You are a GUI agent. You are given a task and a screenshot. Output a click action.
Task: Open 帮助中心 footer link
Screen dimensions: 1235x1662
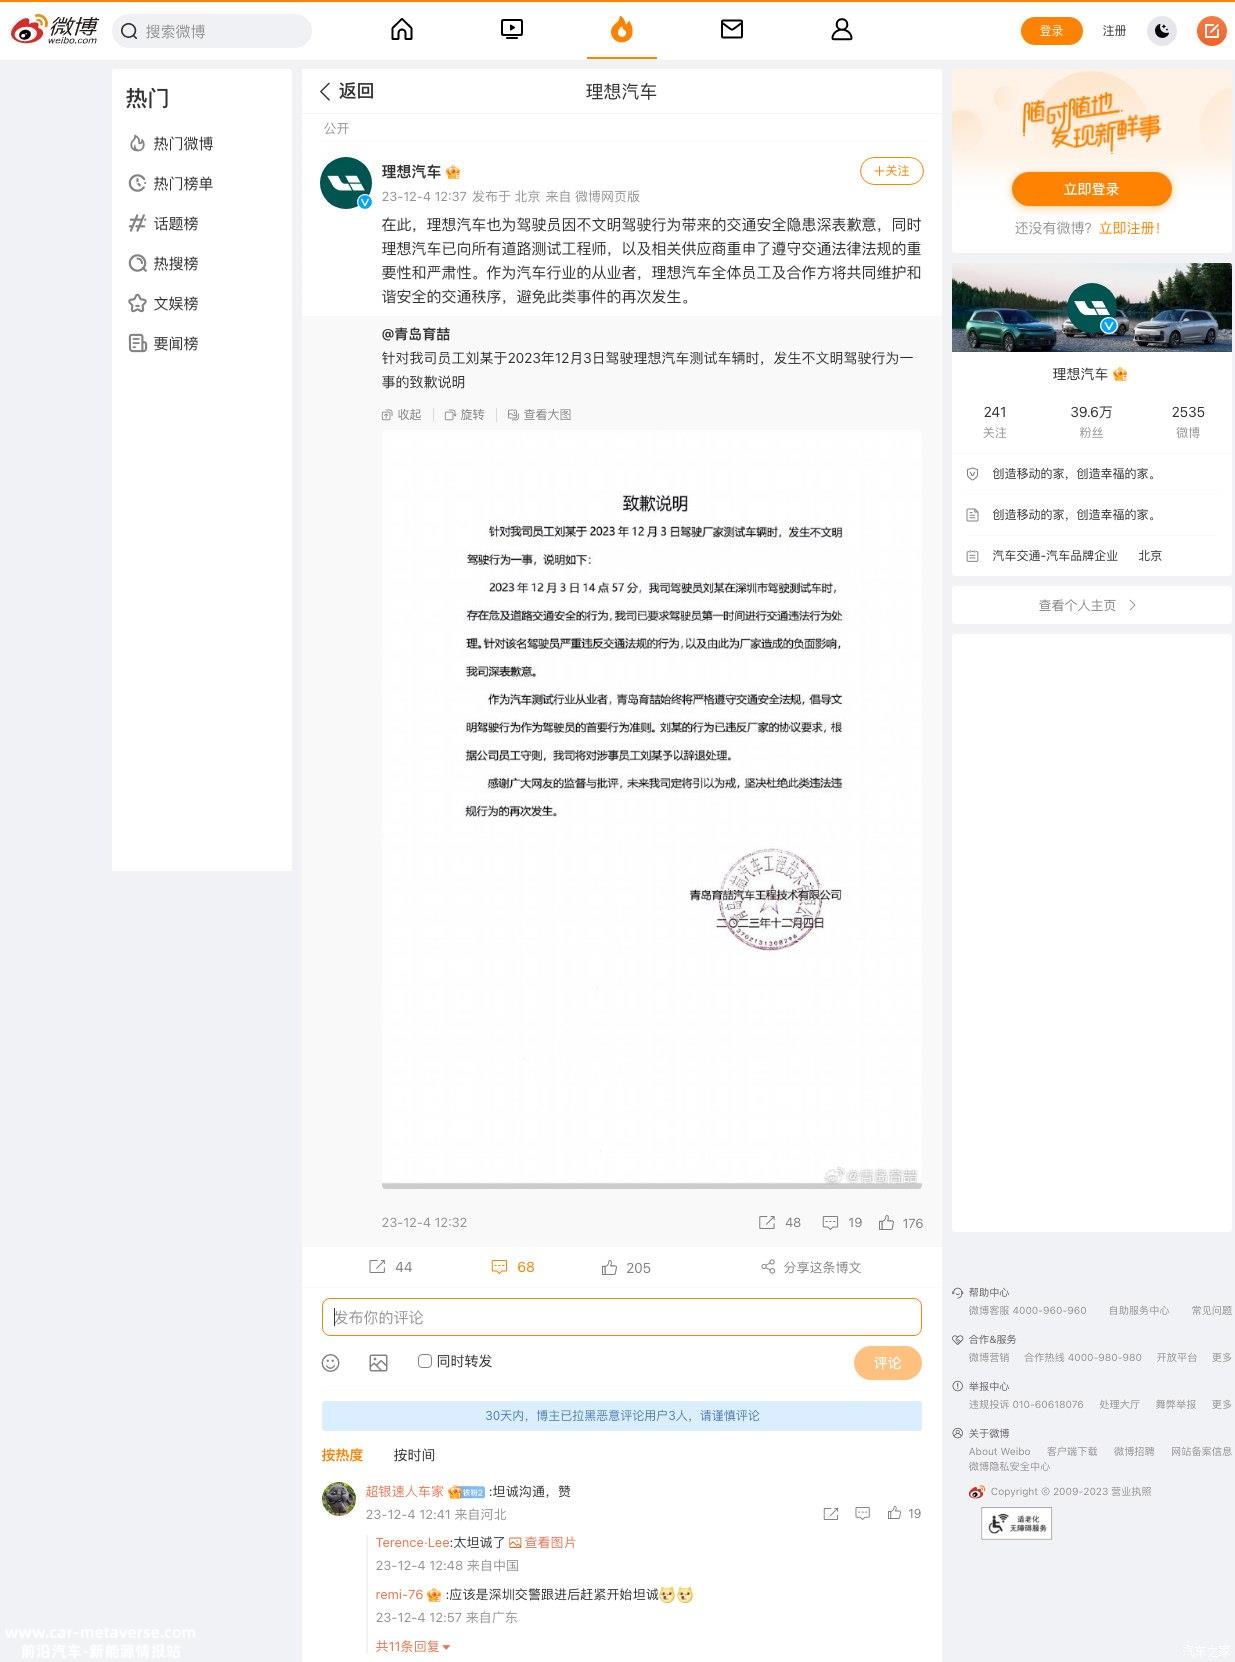point(988,1292)
